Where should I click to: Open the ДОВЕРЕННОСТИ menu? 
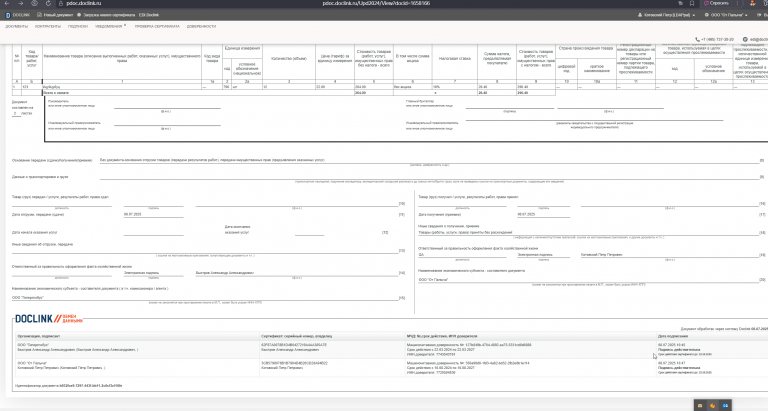[x=201, y=26]
